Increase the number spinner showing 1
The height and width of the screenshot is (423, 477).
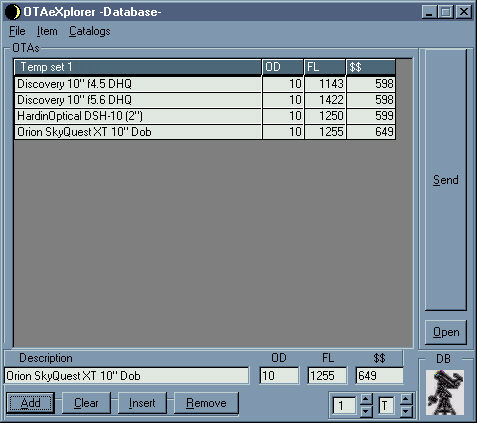[x=366, y=399]
